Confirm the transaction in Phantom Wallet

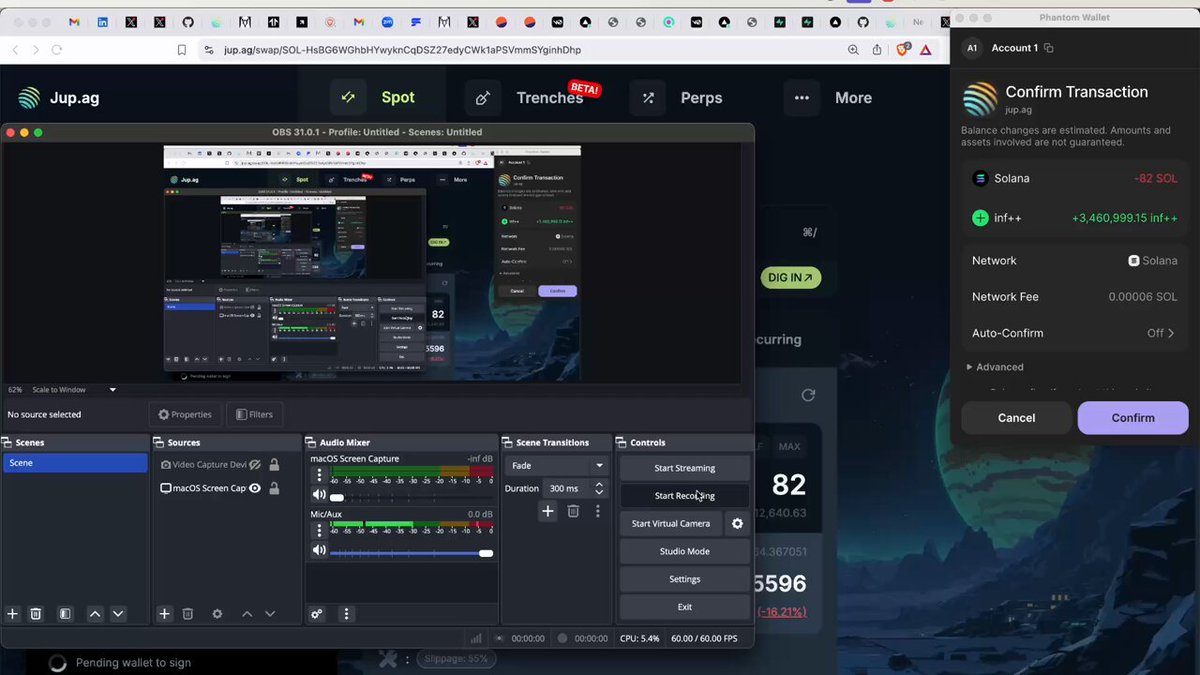tap(1133, 418)
